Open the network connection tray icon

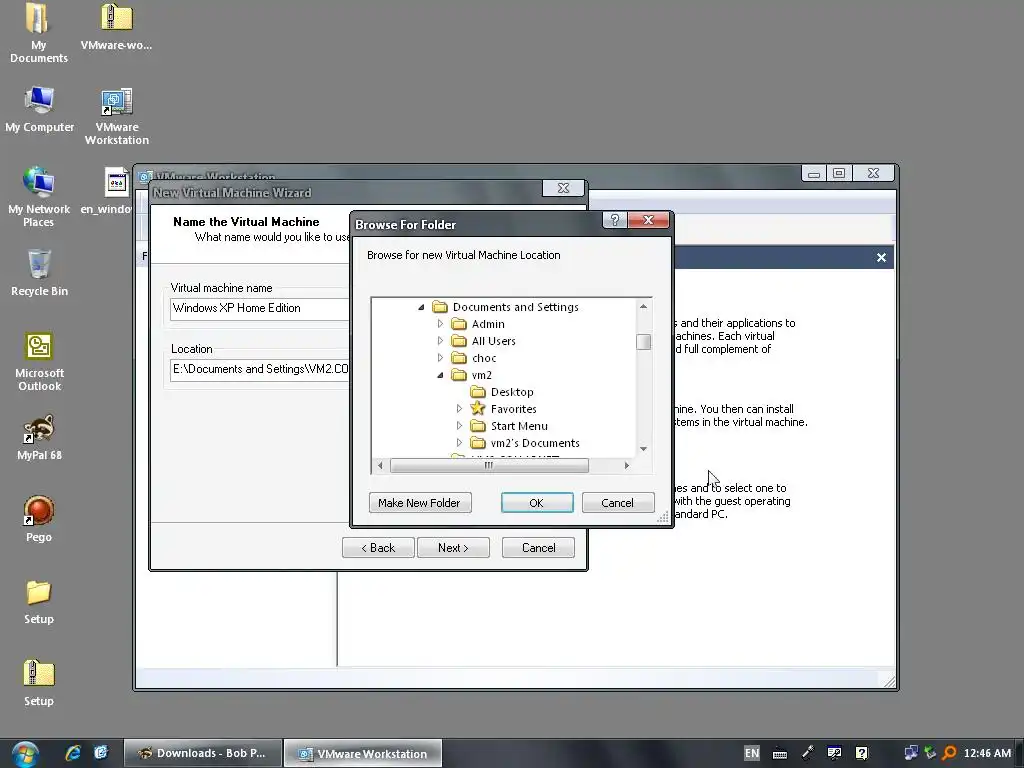[910, 753]
